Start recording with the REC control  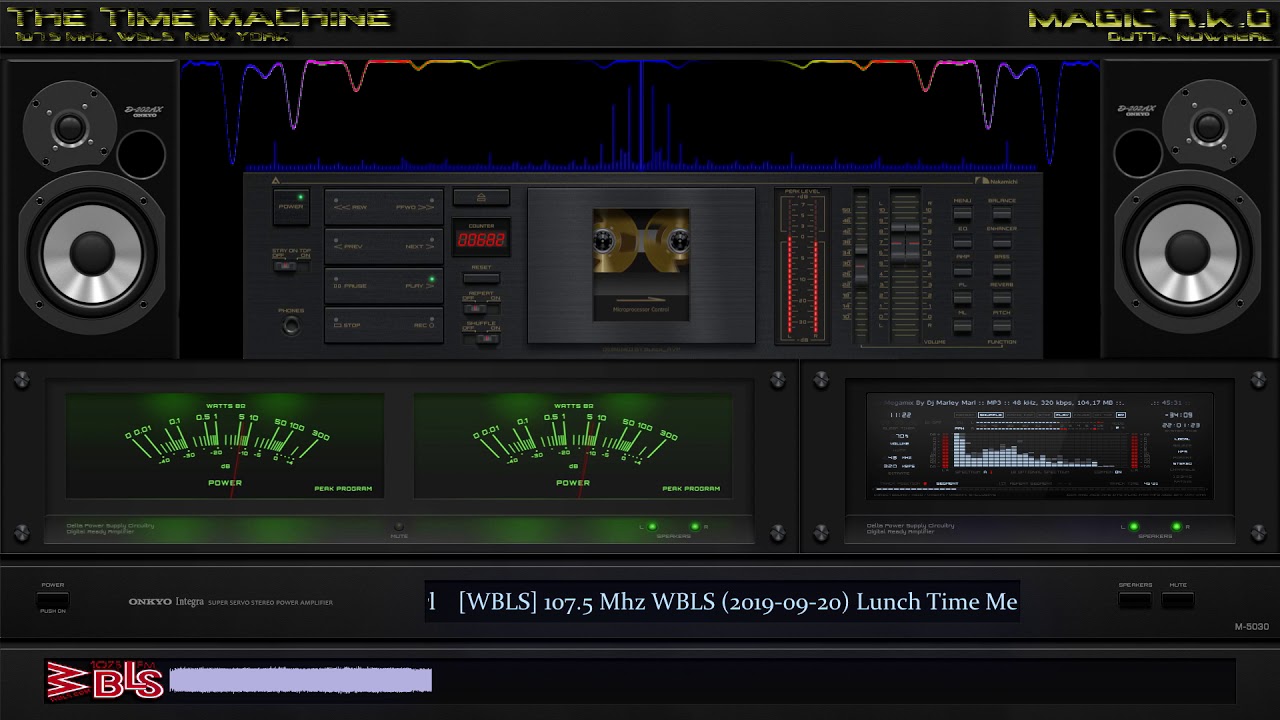(416, 325)
